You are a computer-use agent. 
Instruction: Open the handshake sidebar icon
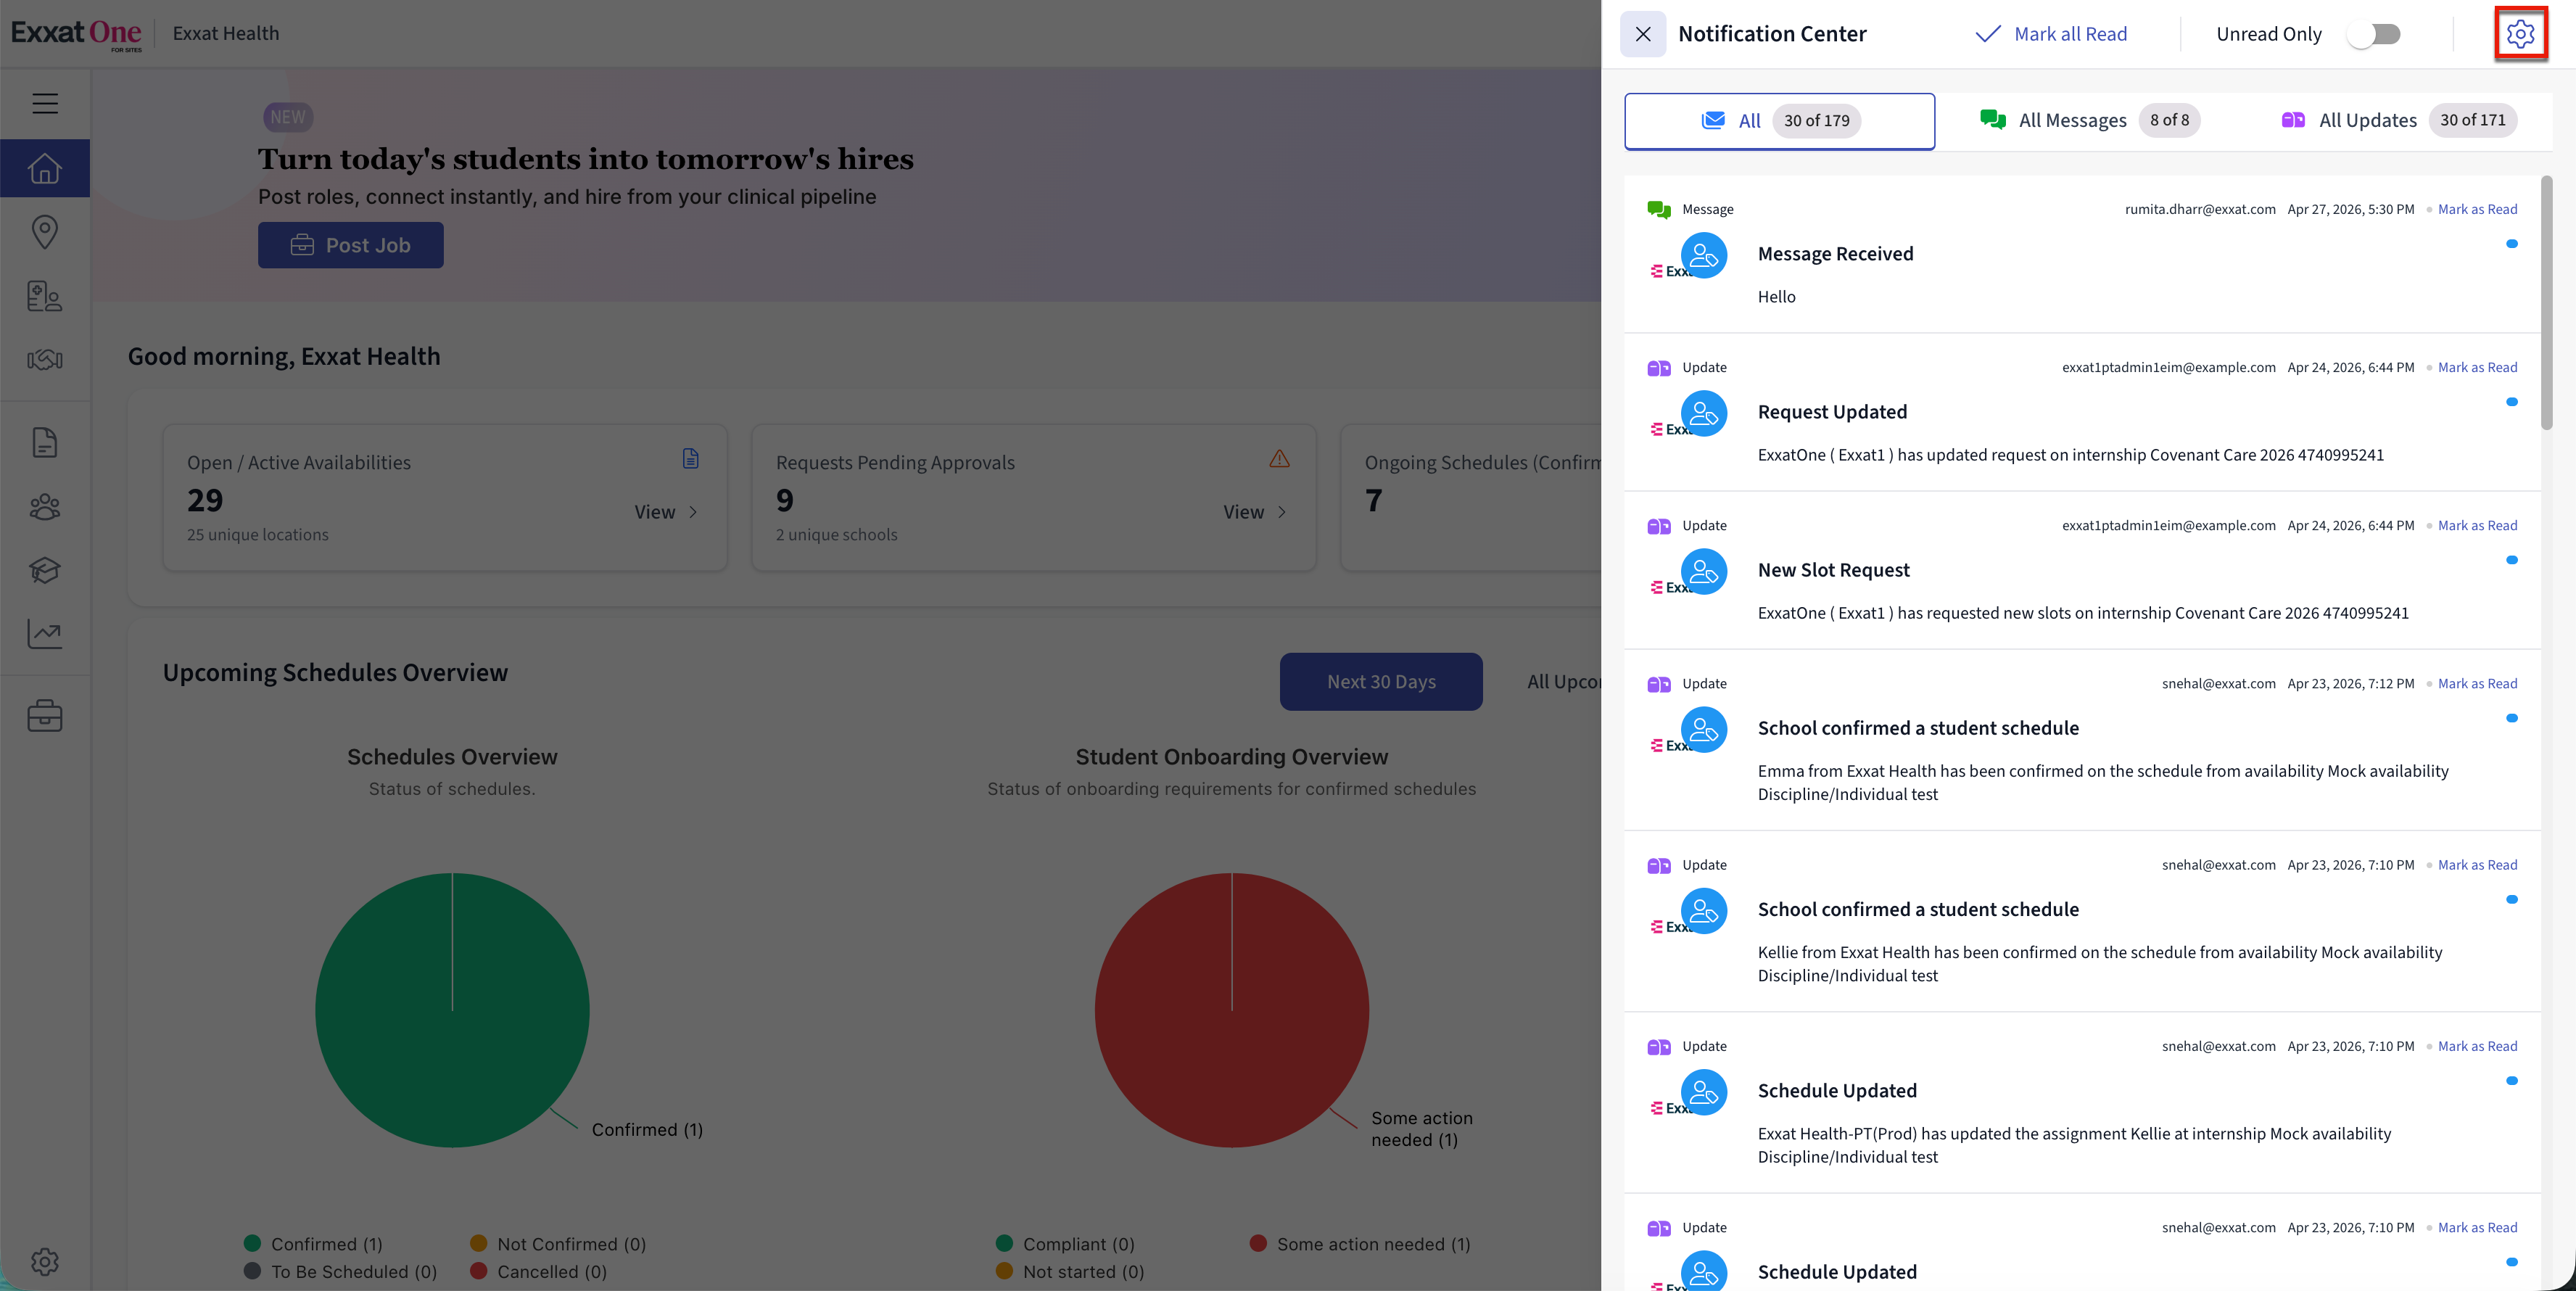point(45,360)
